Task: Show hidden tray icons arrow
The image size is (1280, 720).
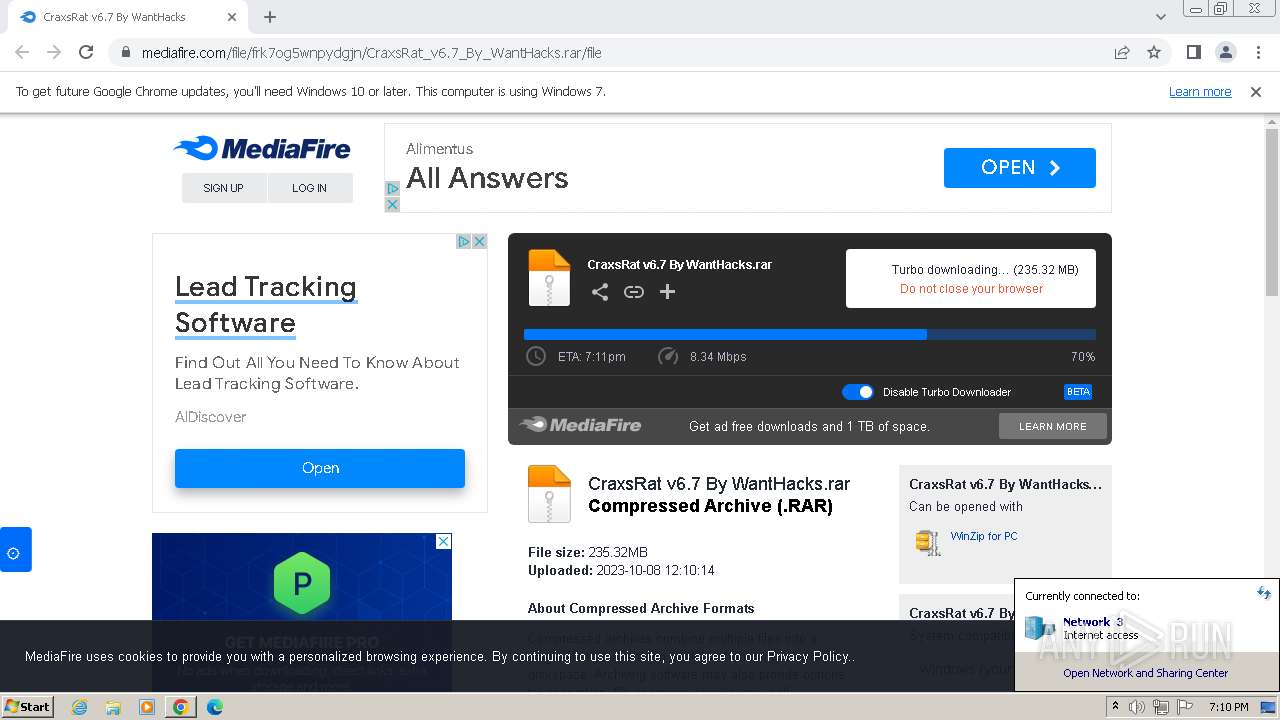Action: coord(1116,707)
